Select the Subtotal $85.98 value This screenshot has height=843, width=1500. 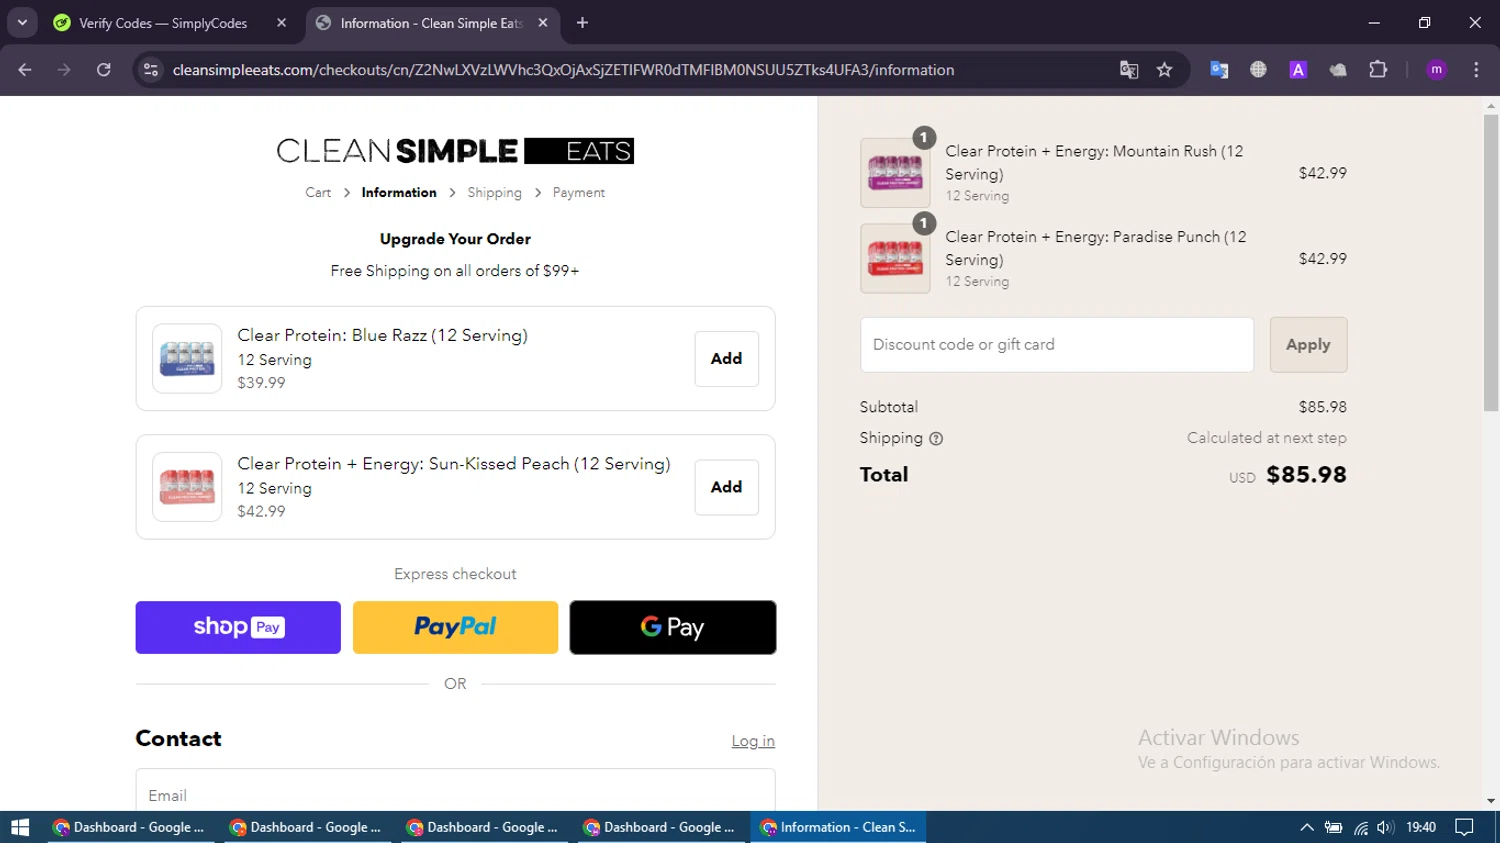tap(1322, 407)
